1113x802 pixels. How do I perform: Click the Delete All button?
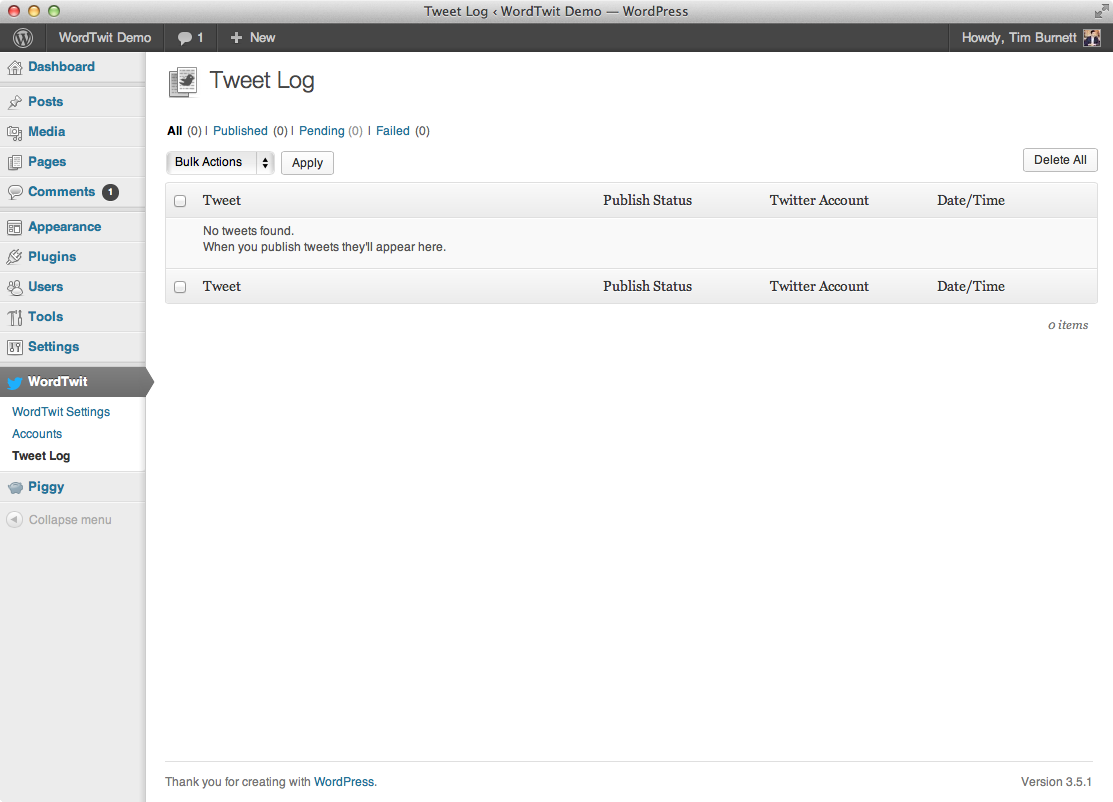(x=1060, y=160)
